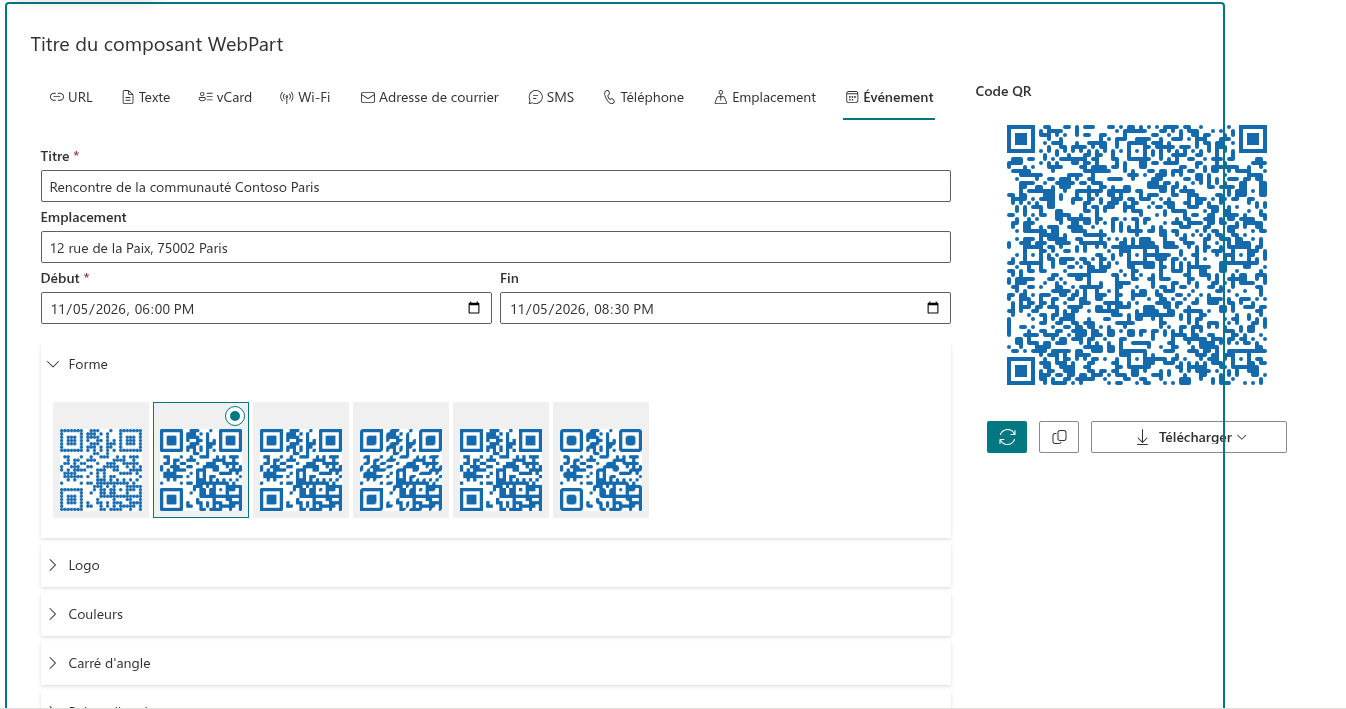
Task: Click the Fin date-time value
Action: 582,309
